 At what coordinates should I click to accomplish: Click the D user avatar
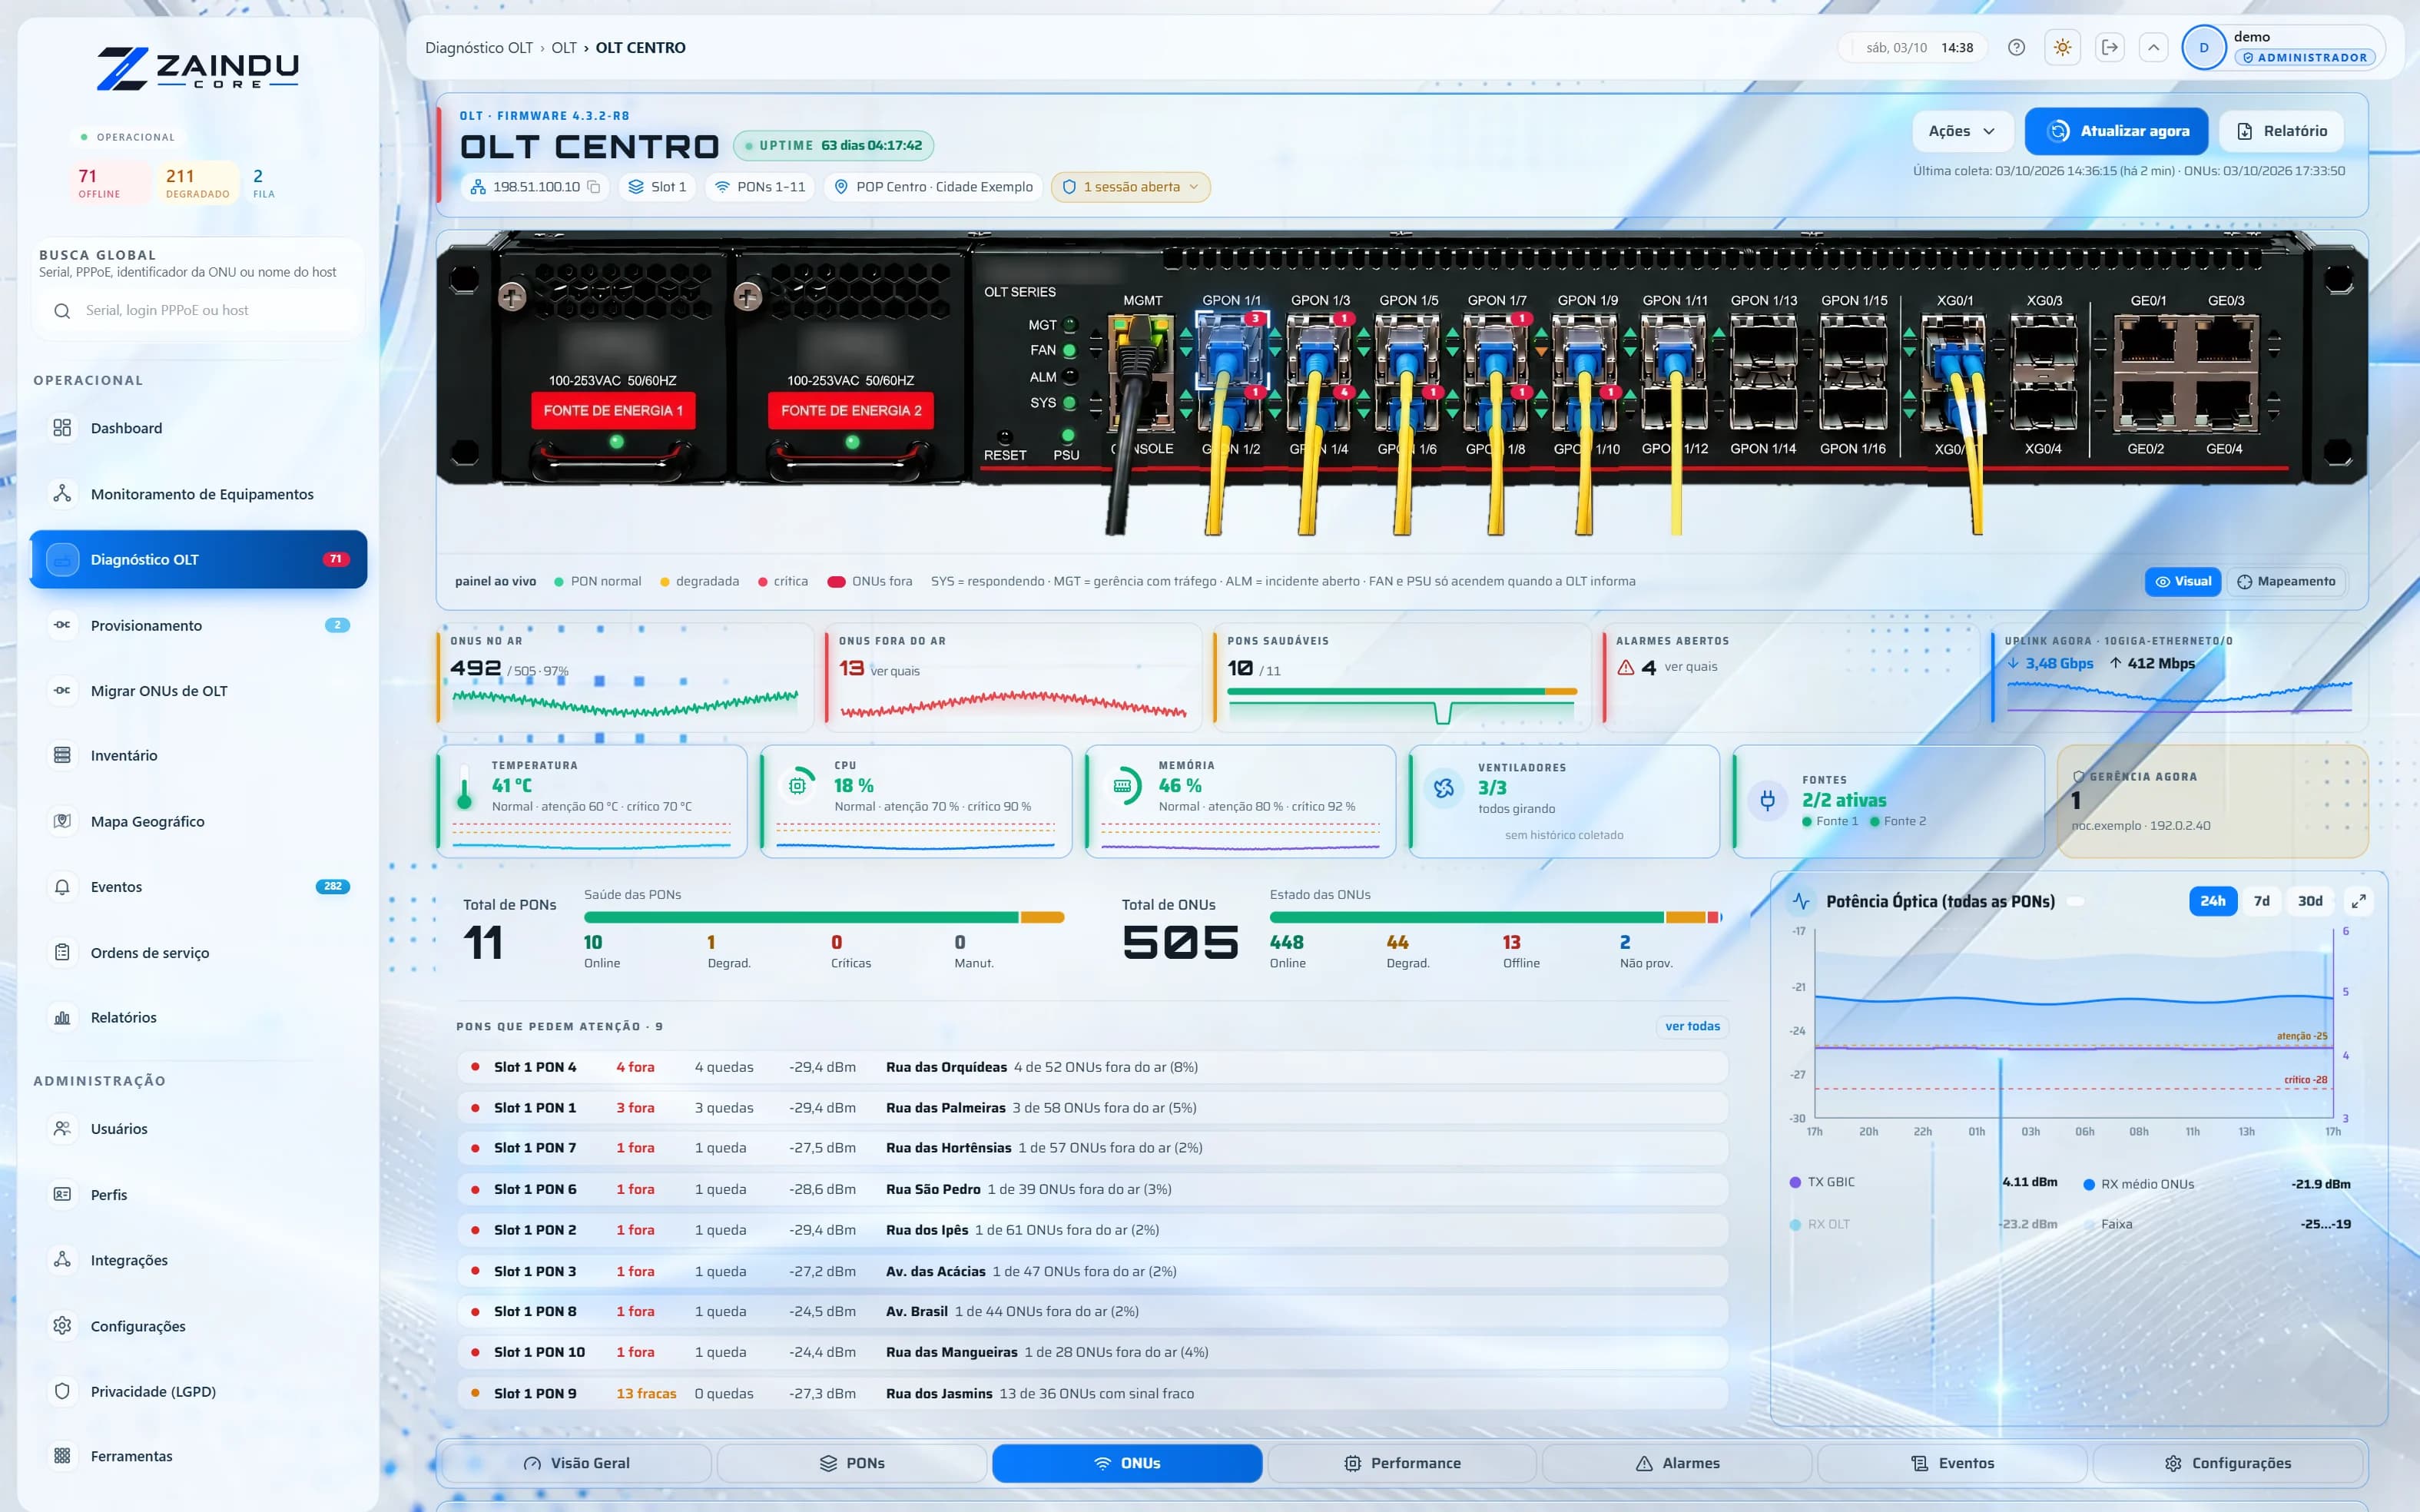point(2203,48)
